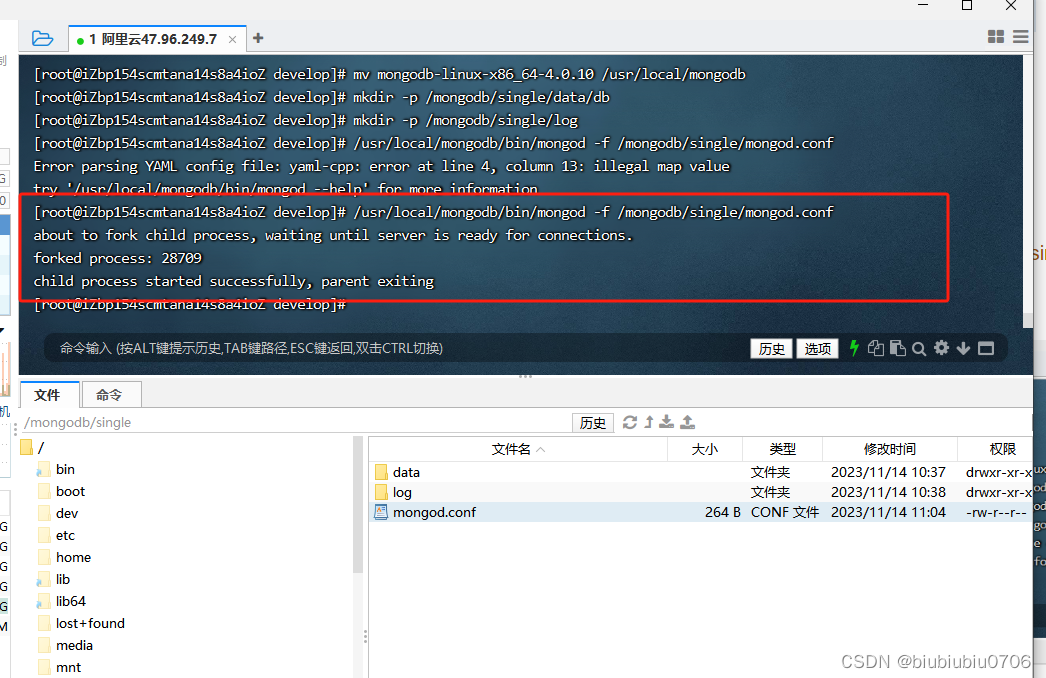The height and width of the screenshot is (678, 1046).
Task: Switch to the 命令 tab
Action: tap(110, 395)
